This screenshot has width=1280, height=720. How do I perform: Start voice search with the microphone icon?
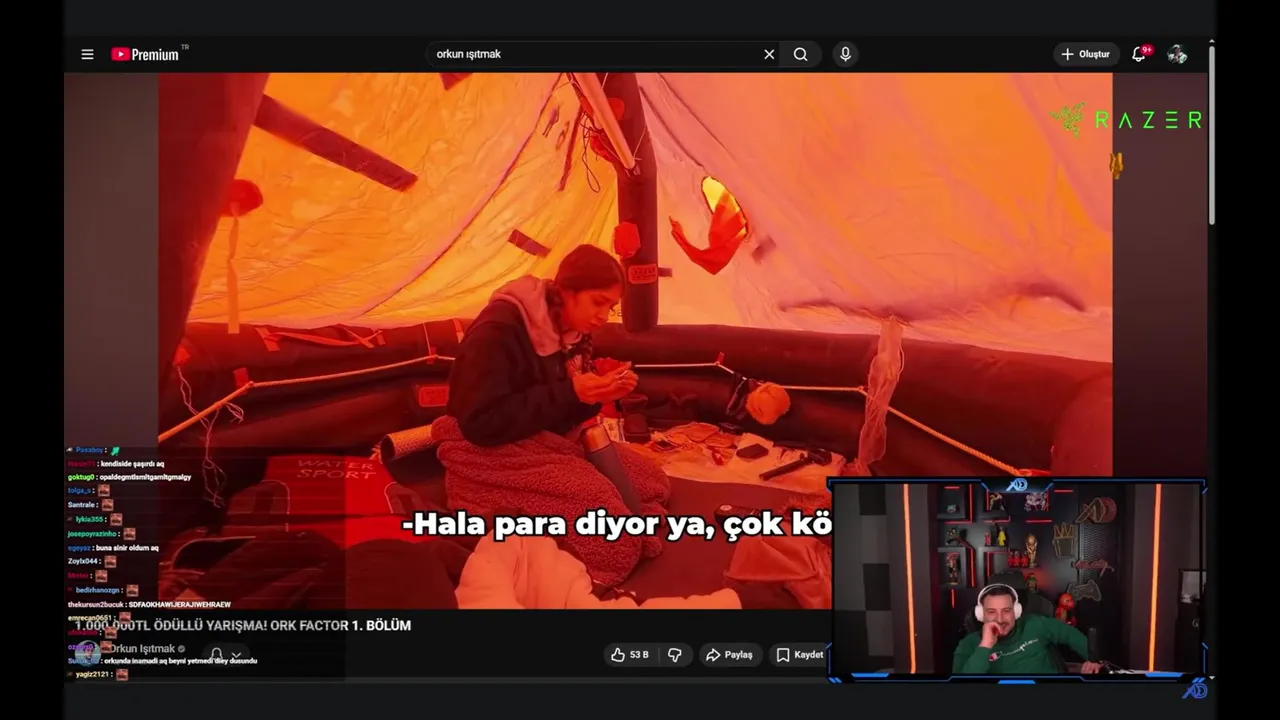[x=845, y=54]
